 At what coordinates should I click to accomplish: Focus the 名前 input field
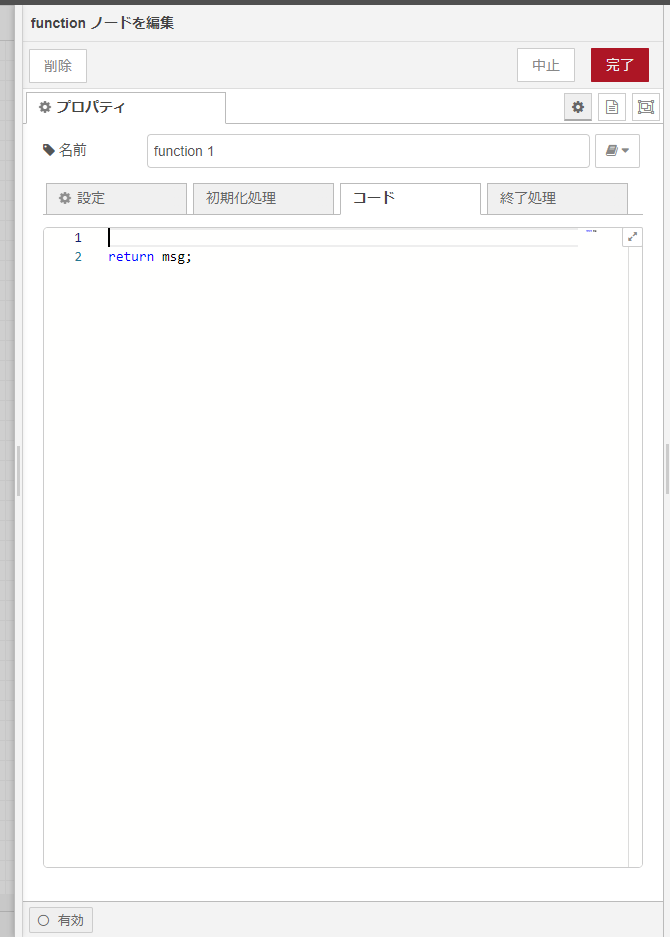[x=368, y=151]
